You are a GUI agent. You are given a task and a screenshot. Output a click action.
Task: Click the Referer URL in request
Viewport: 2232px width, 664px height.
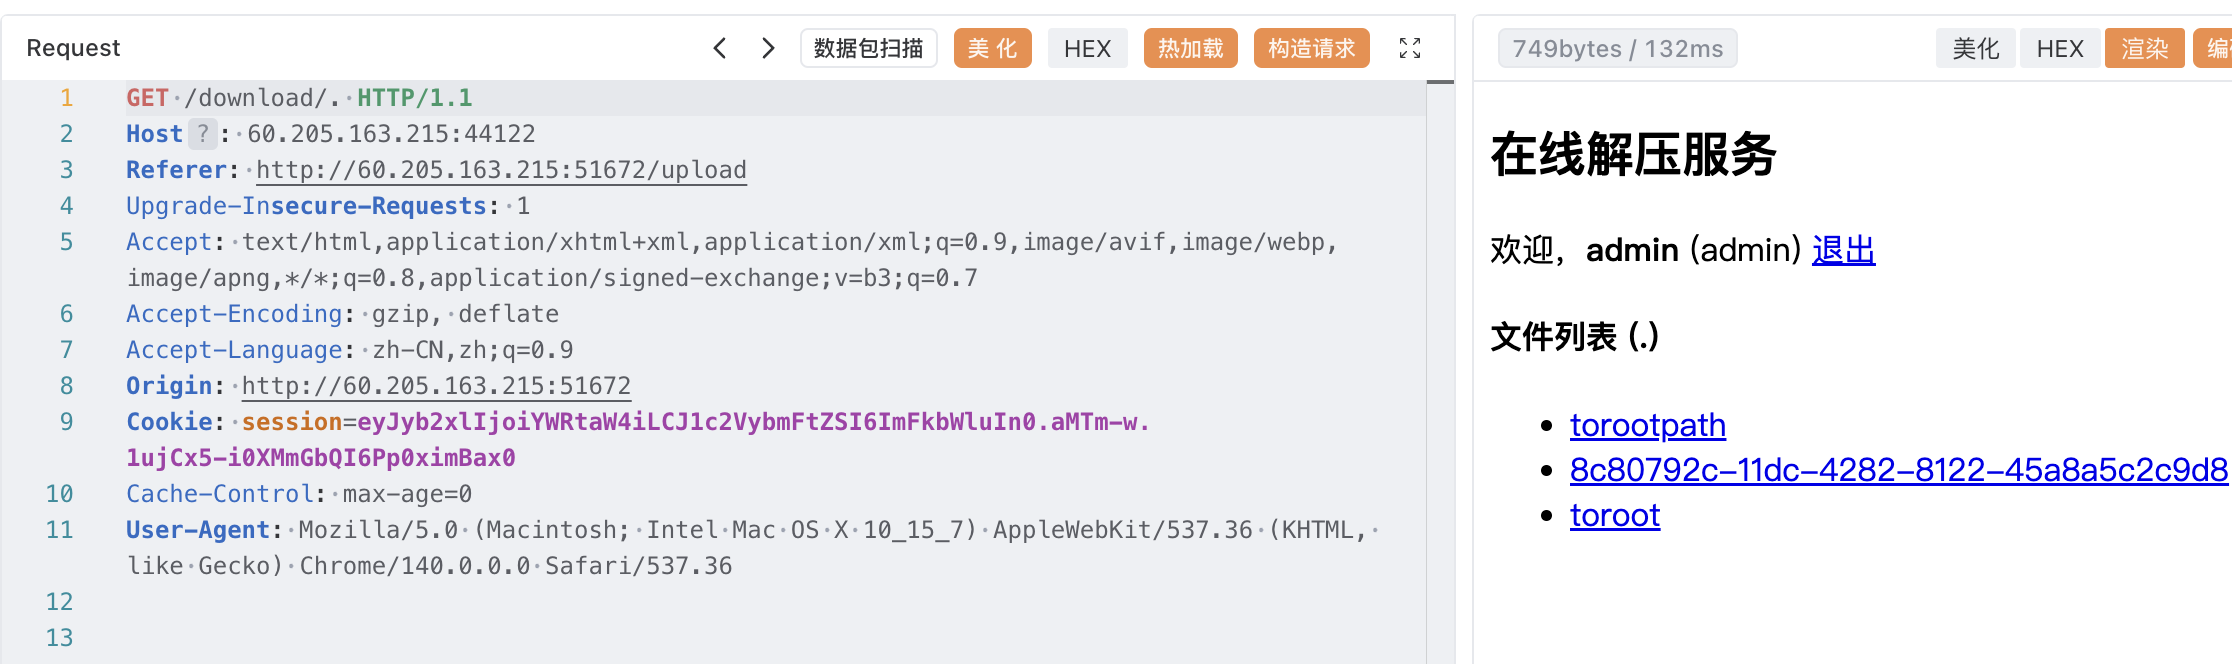[501, 170]
